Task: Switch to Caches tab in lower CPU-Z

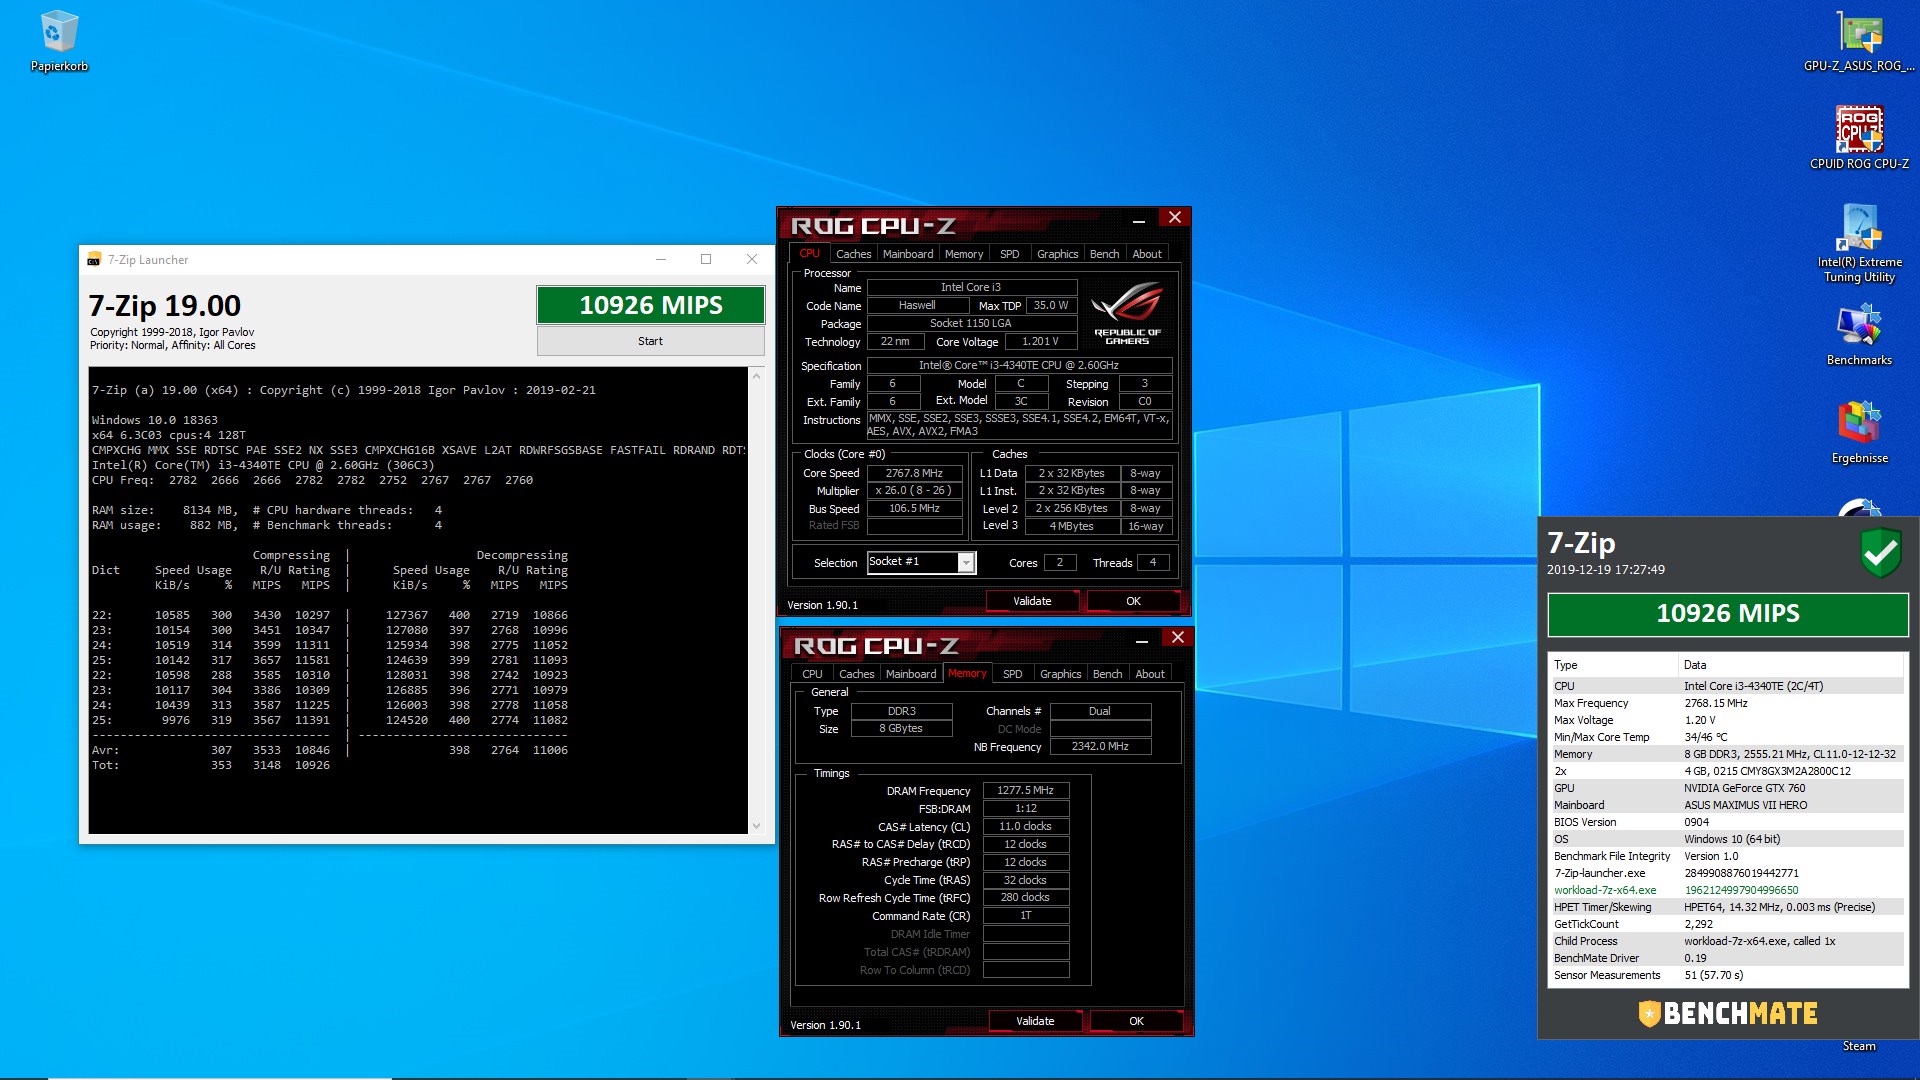Action: (x=856, y=674)
